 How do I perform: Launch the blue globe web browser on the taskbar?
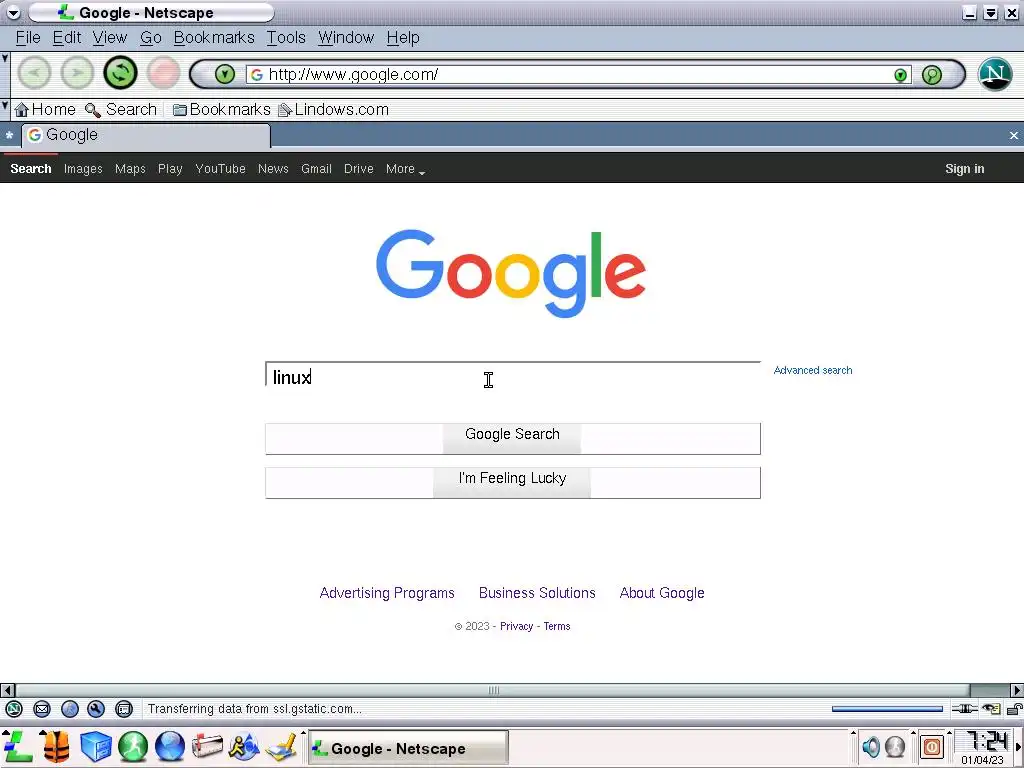pos(170,746)
